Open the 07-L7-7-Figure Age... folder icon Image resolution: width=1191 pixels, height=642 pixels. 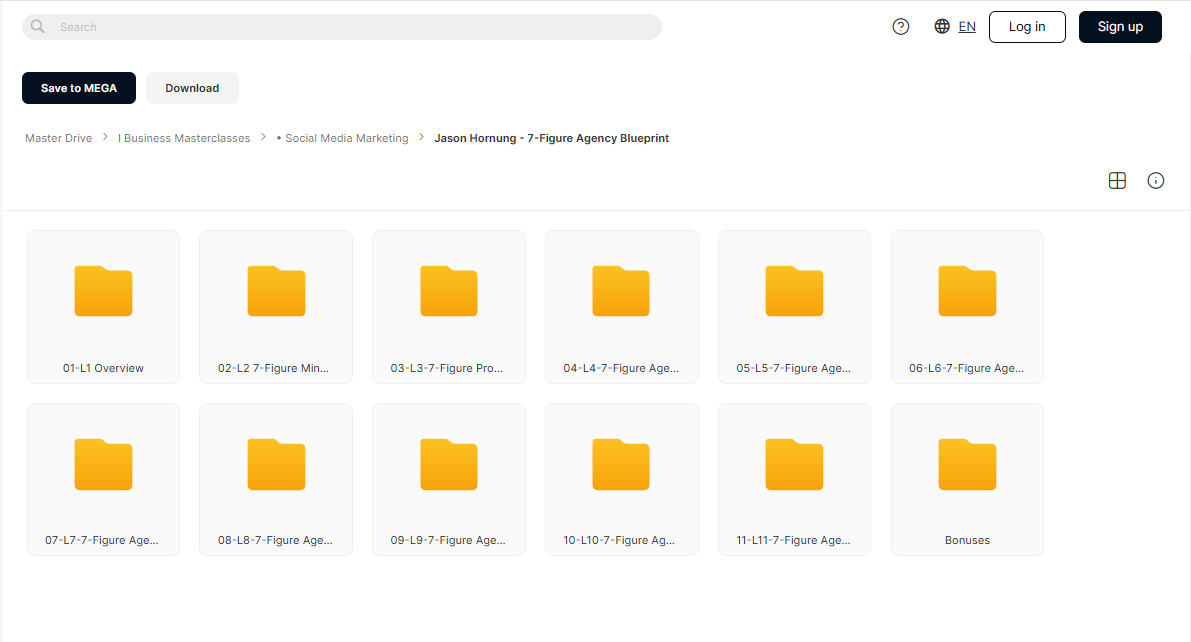tap(103, 464)
